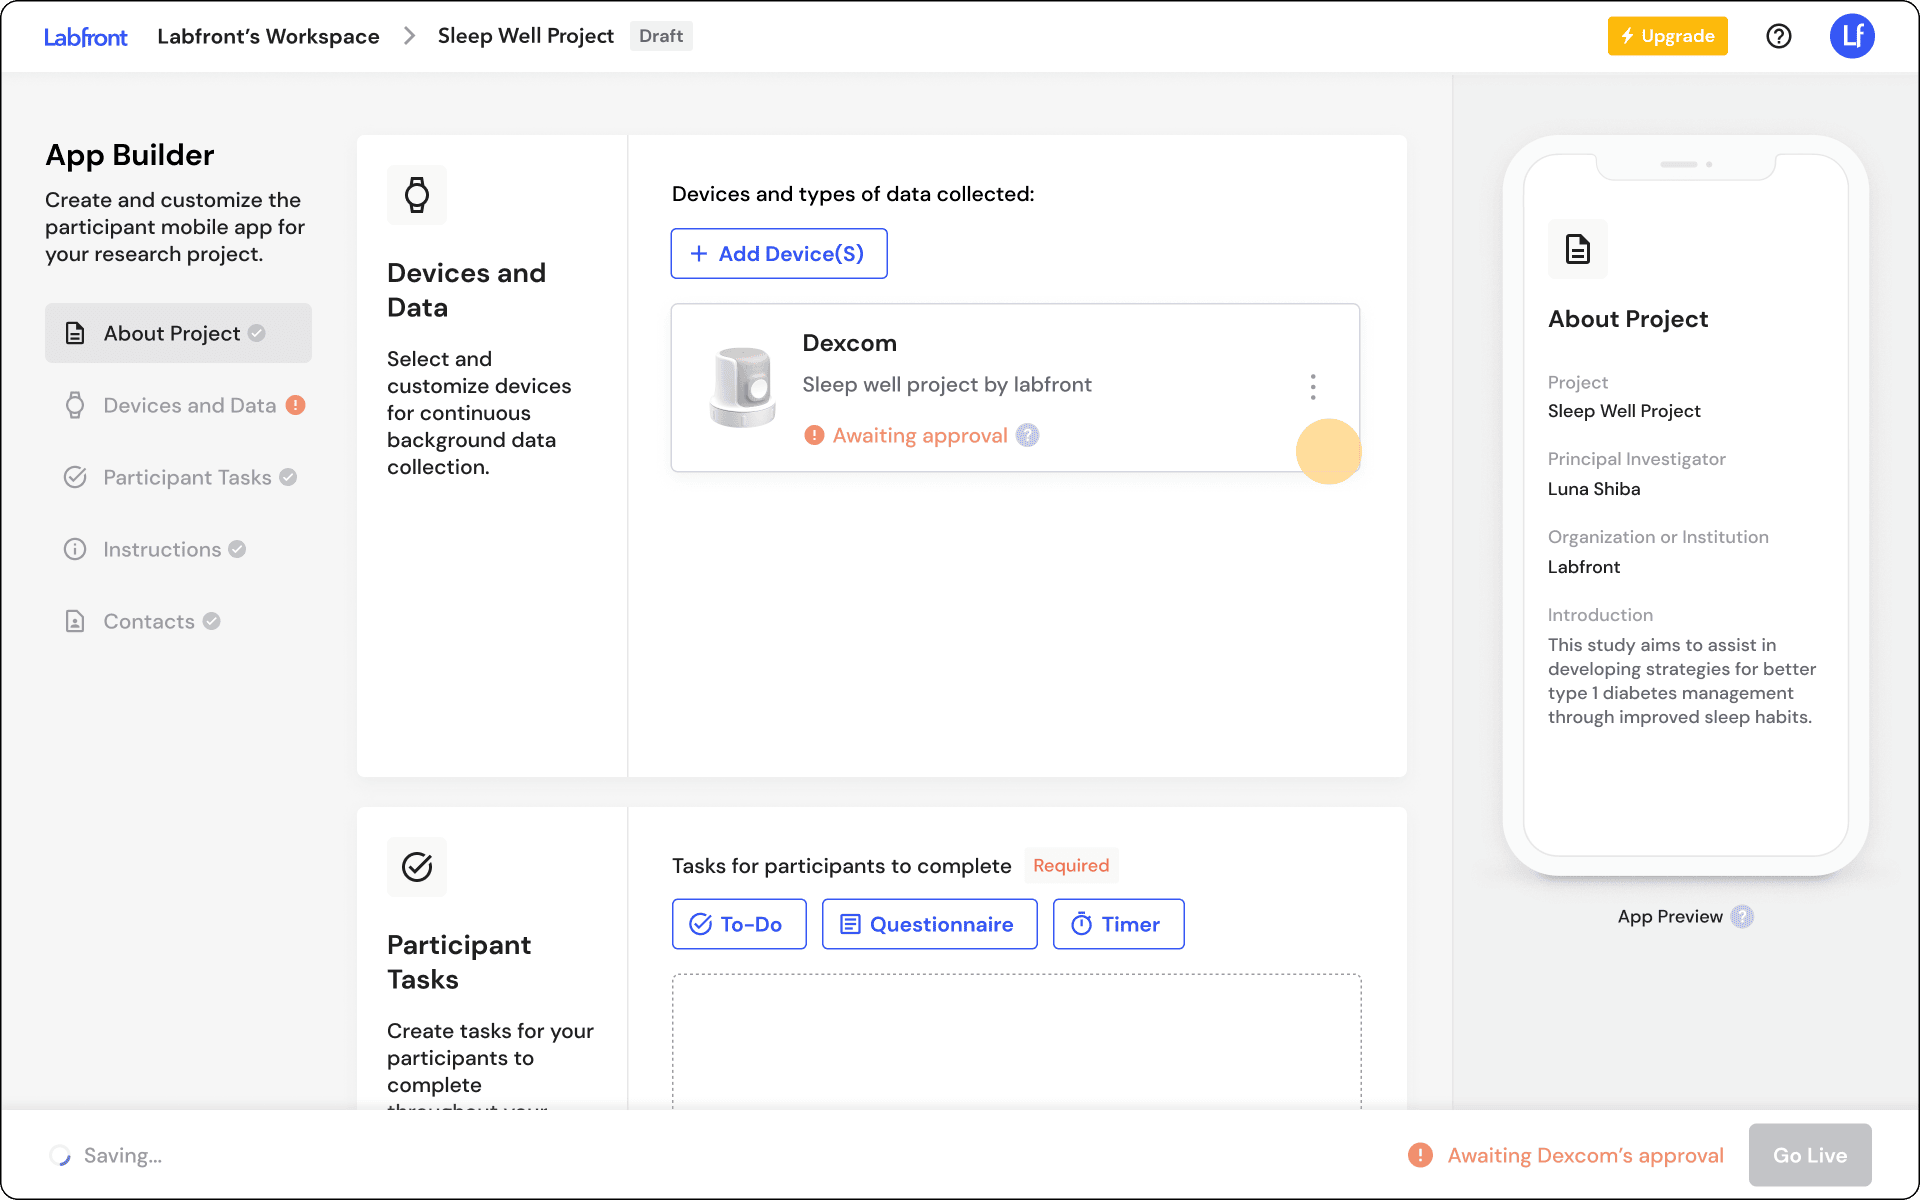Viewport: 1920px width, 1200px height.
Task: Add a Questionnaire task
Action: [930, 924]
